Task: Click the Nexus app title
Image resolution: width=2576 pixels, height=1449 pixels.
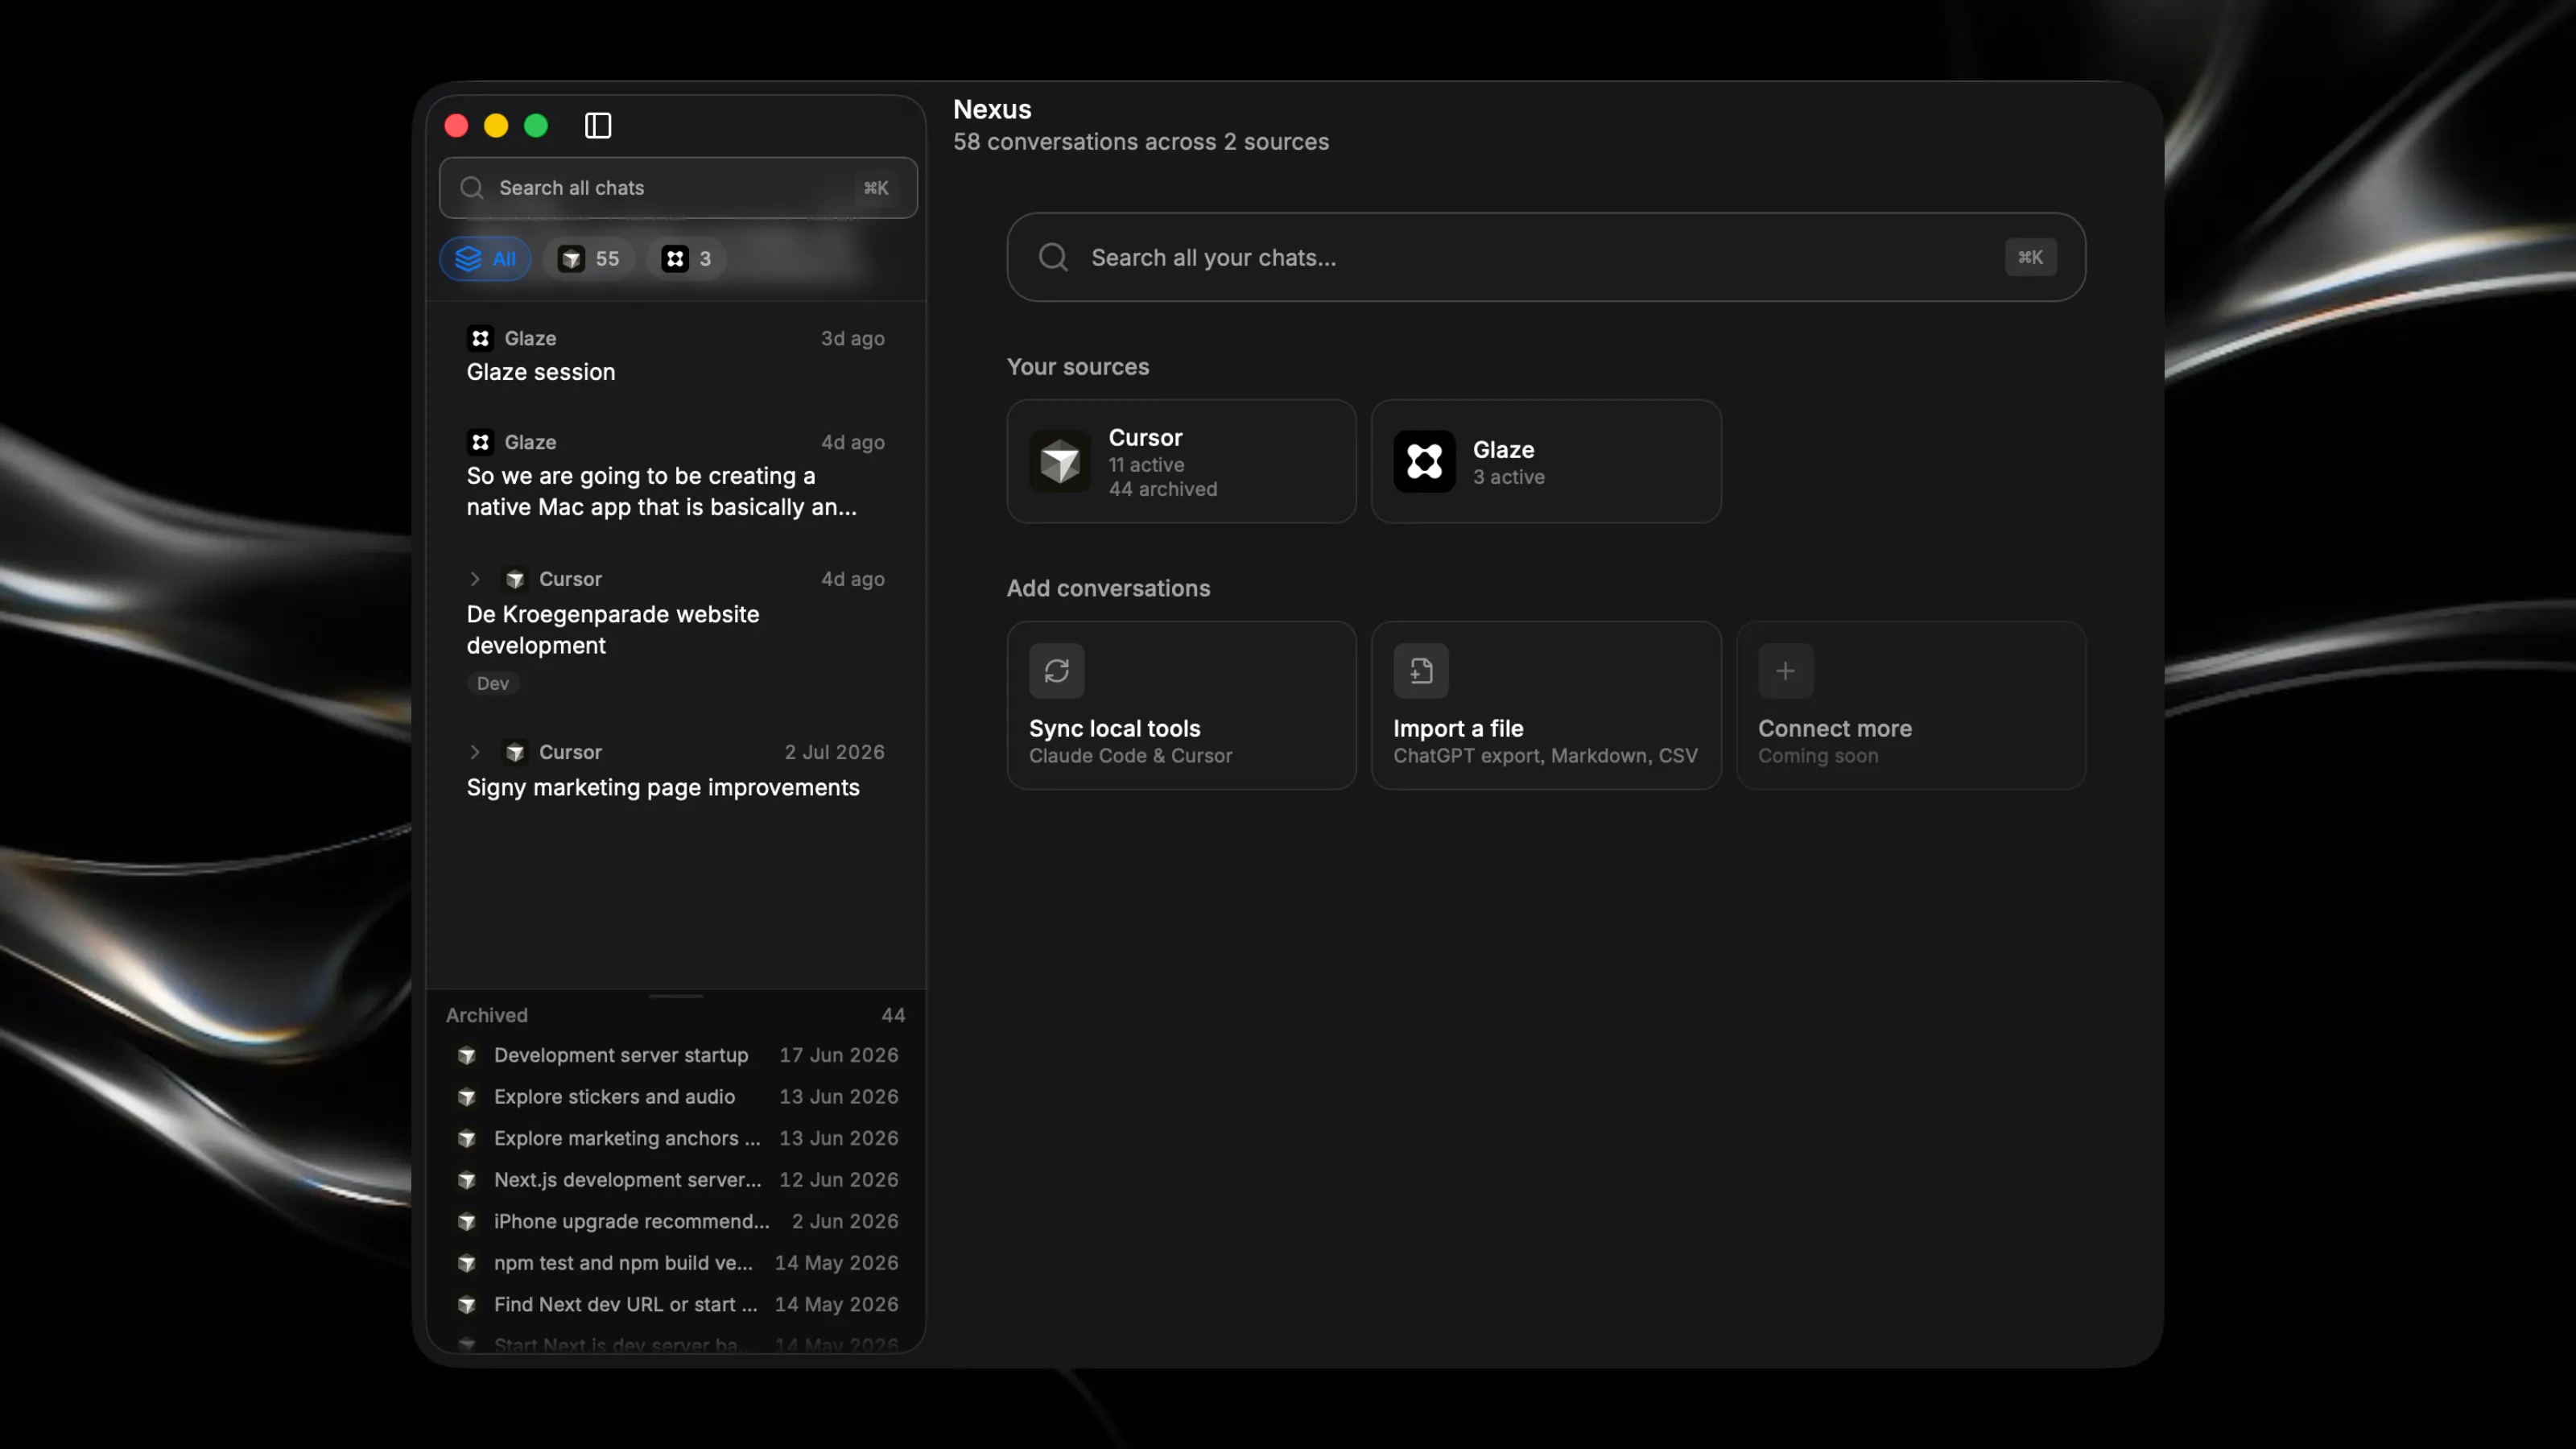Action: (x=992, y=109)
